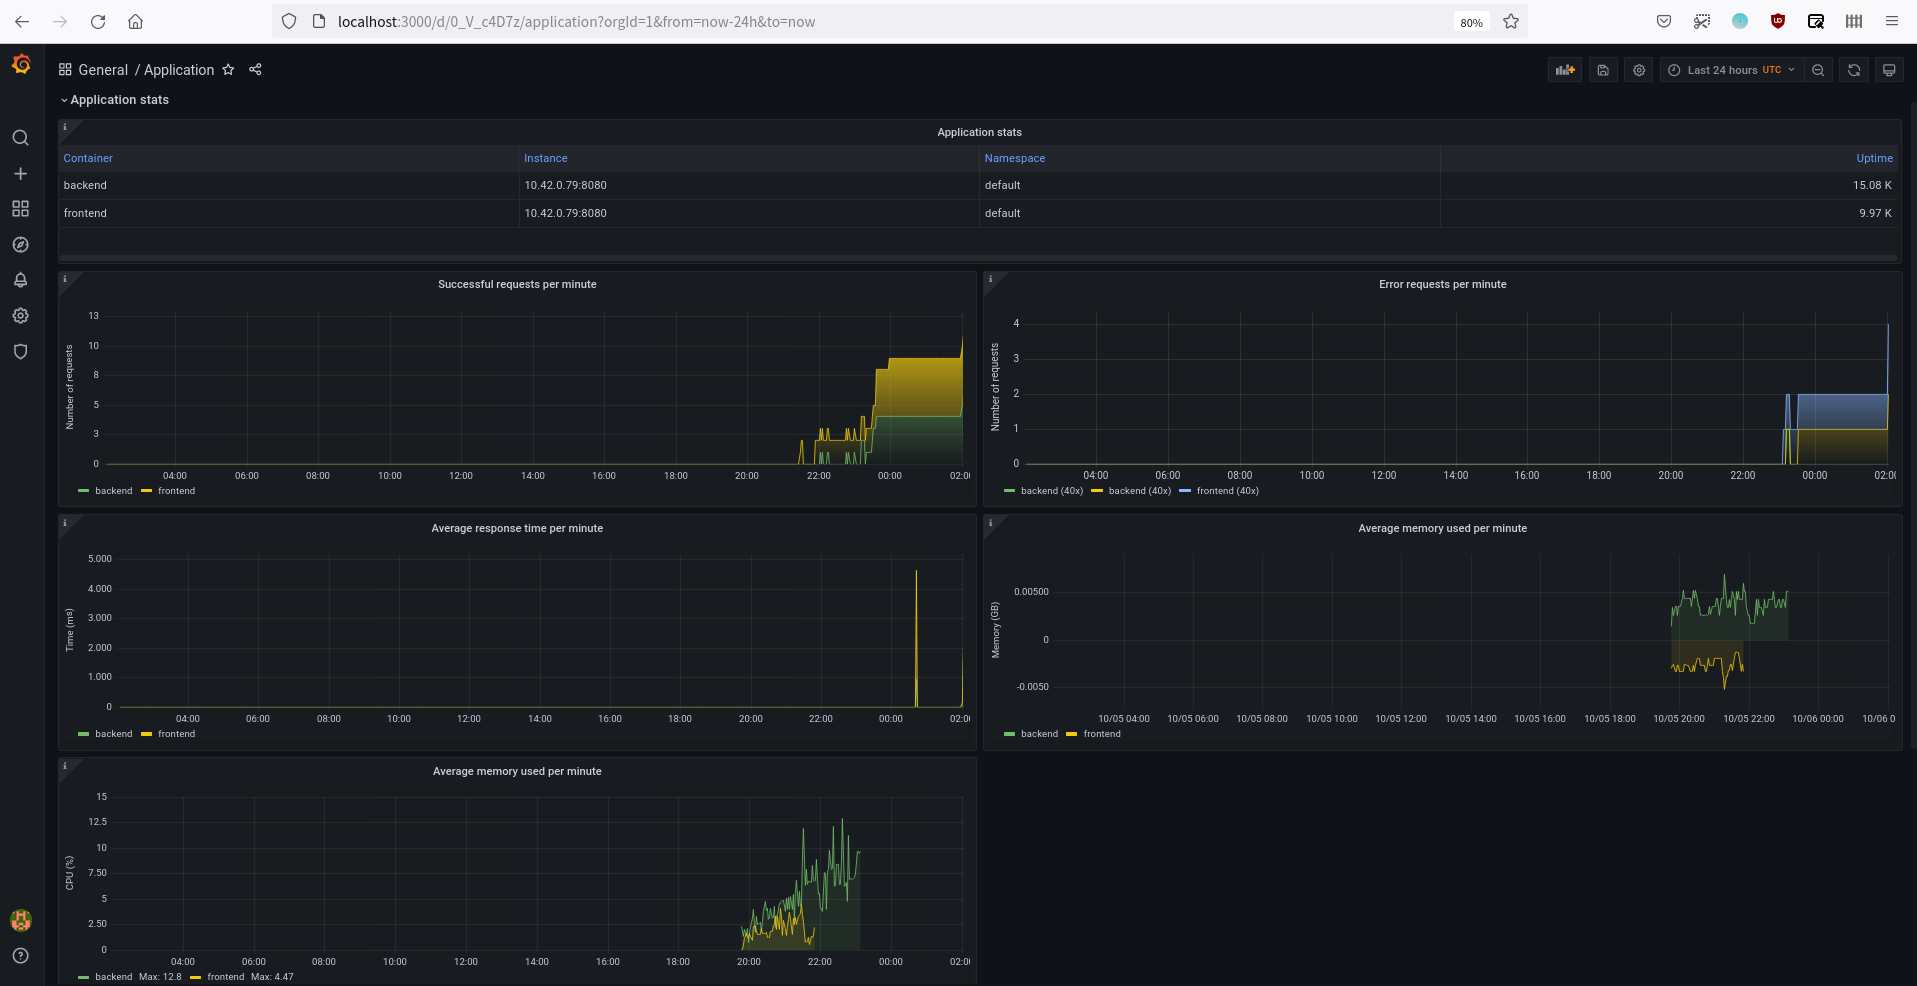Add a new panel to dashboard

(x=1565, y=70)
